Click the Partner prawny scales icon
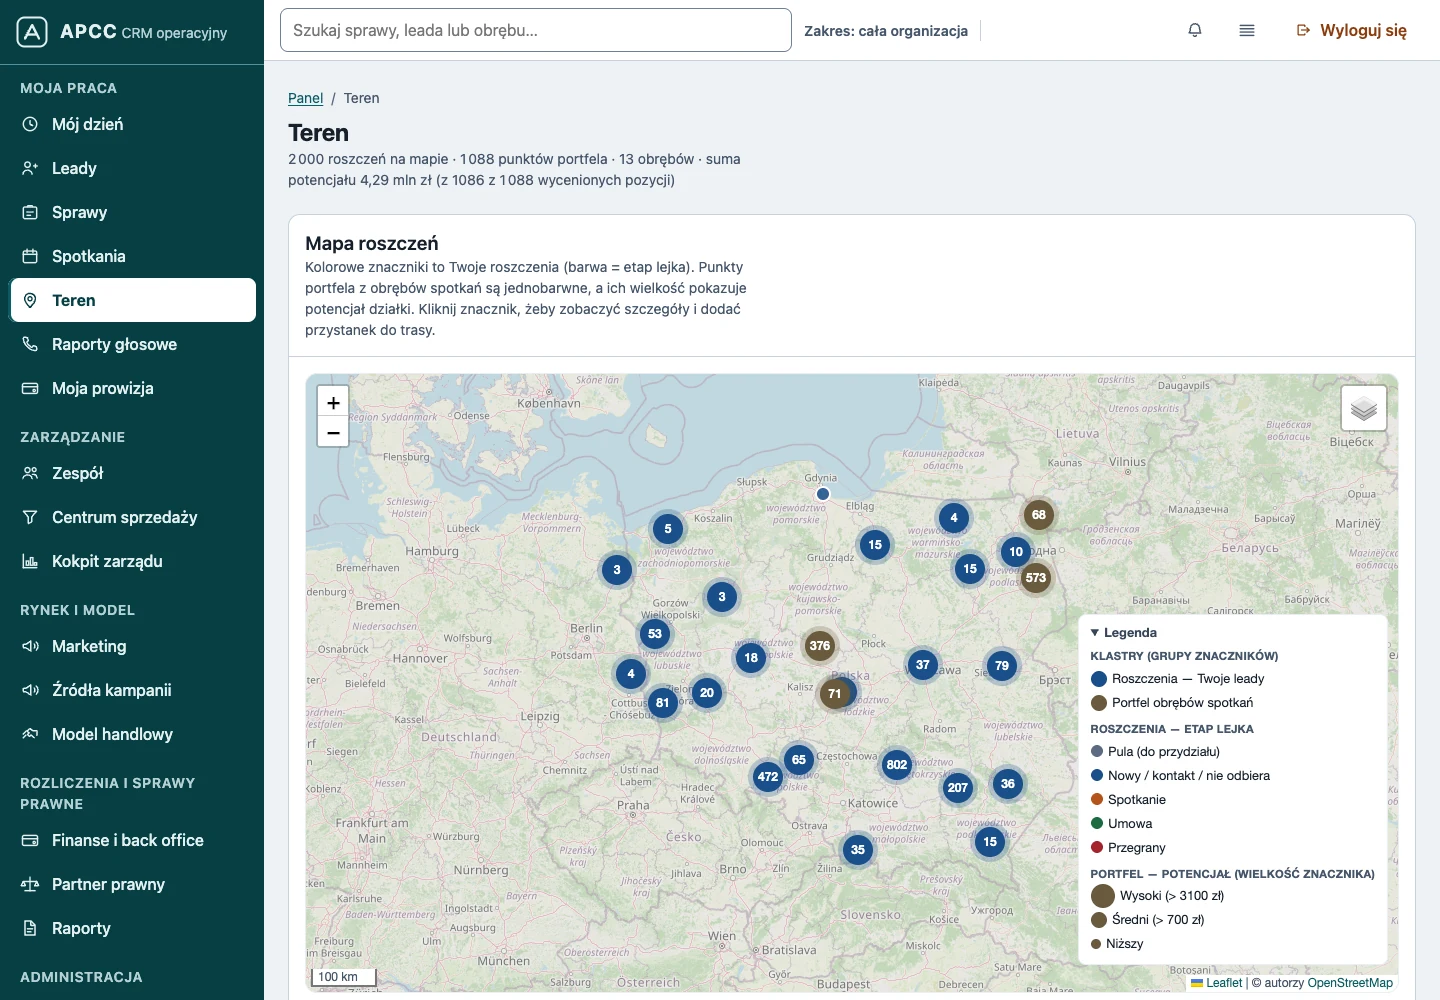 (30, 884)
